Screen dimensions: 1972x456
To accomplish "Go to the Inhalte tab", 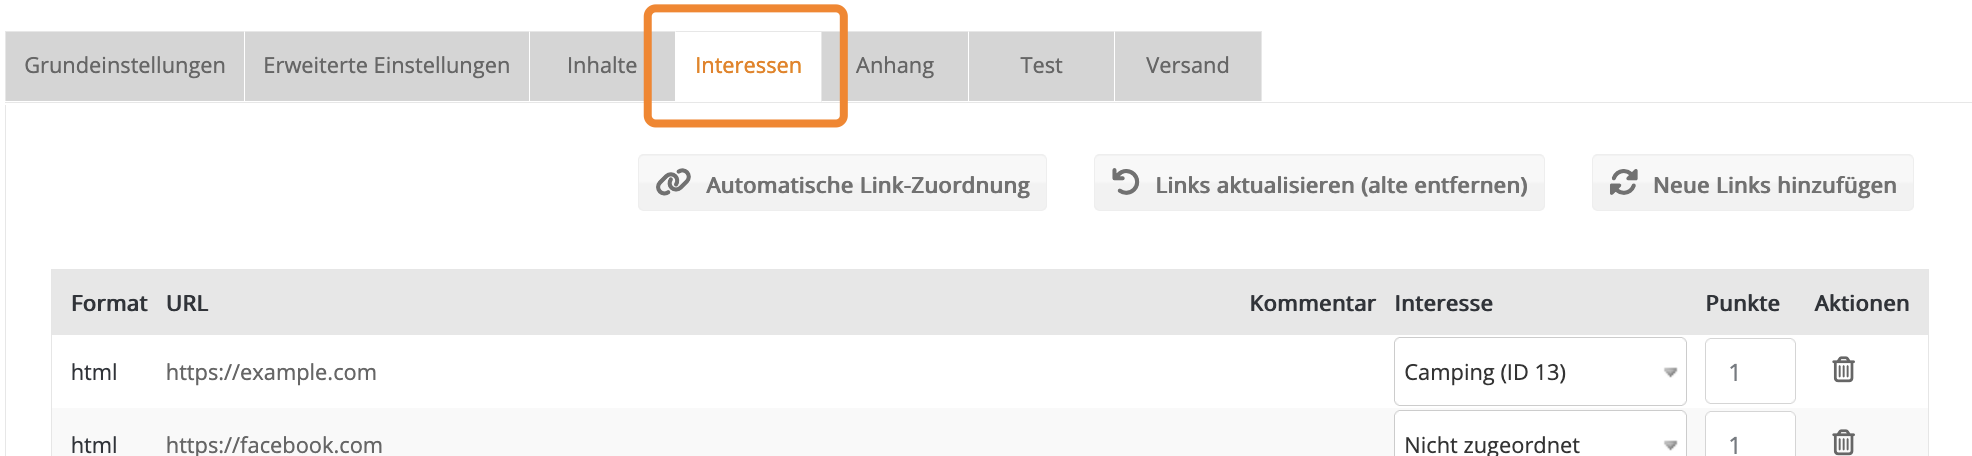I will [x=601, y=66].
